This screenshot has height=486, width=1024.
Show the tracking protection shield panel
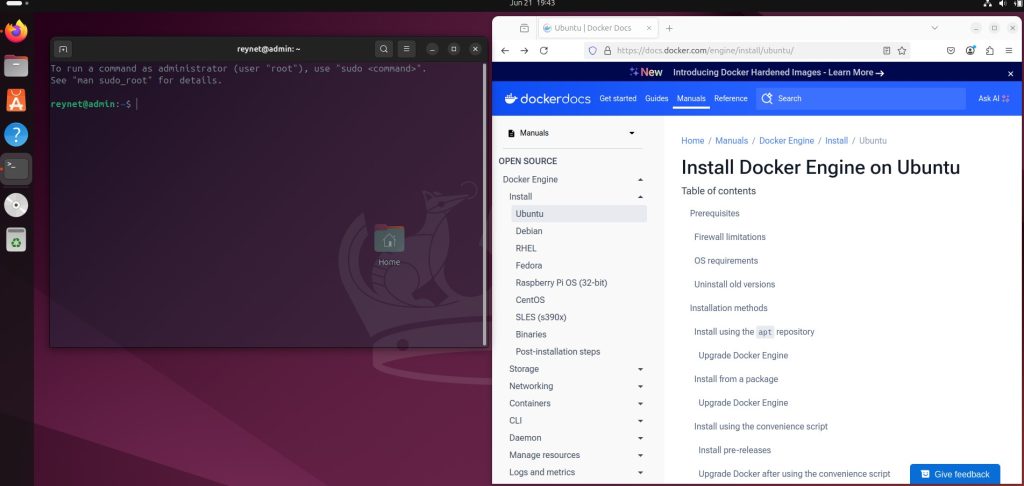(593, 50)
